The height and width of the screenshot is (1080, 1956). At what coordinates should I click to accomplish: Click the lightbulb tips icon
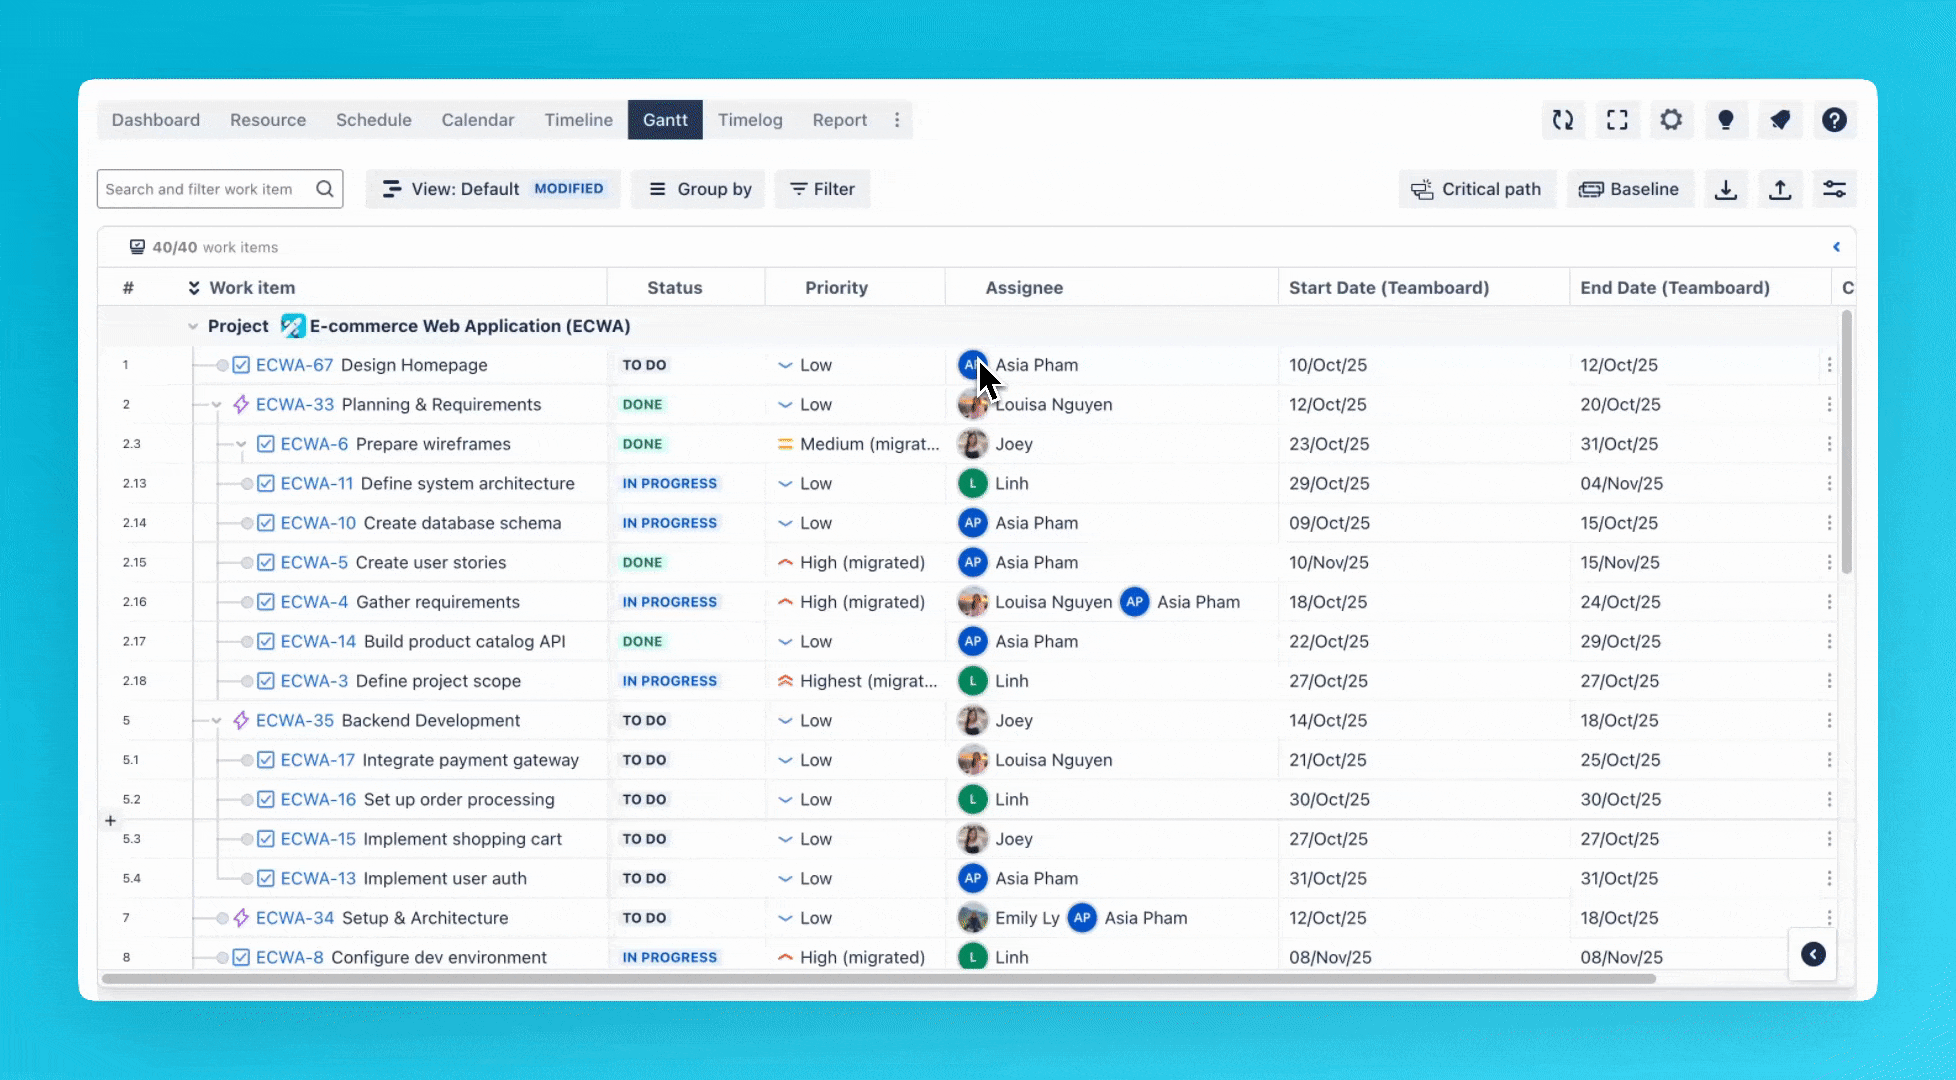tap(1725, 120)
